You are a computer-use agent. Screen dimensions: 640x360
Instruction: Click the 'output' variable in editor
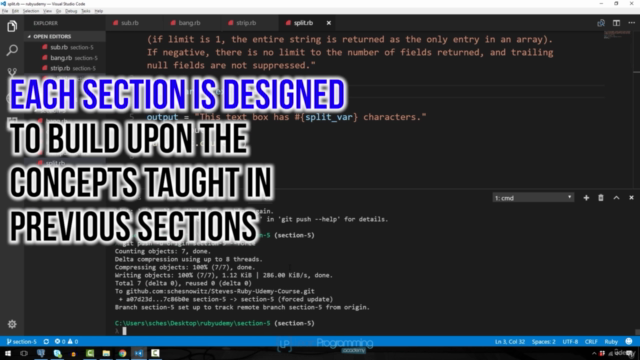pyautogui.click(x=162, y=117)
